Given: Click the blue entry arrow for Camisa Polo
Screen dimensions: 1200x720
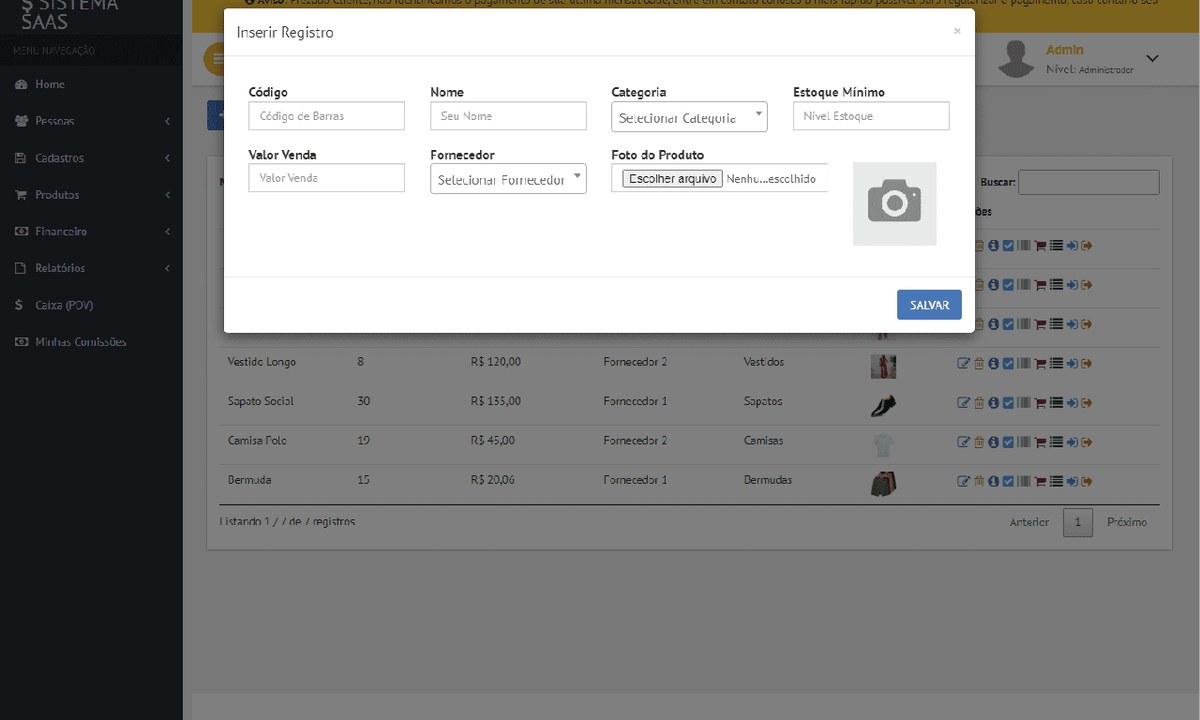Looking at the screenshot, I should [1072, 441].
